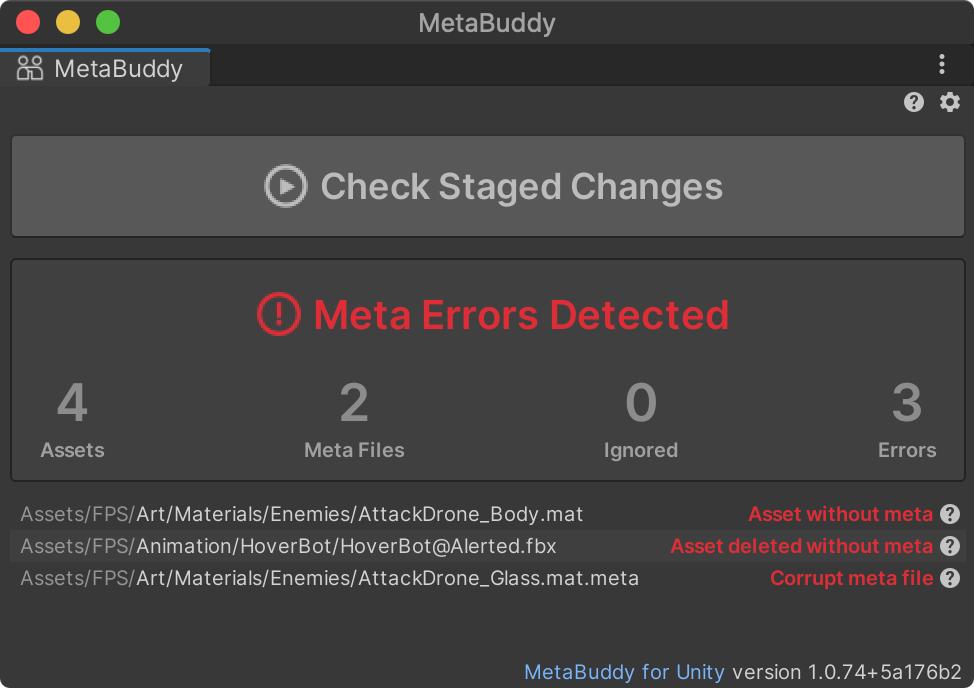Select the AttackDrone_Glass.mat.meta file row
Screen dimensions: 974x688
coord(329,578)
